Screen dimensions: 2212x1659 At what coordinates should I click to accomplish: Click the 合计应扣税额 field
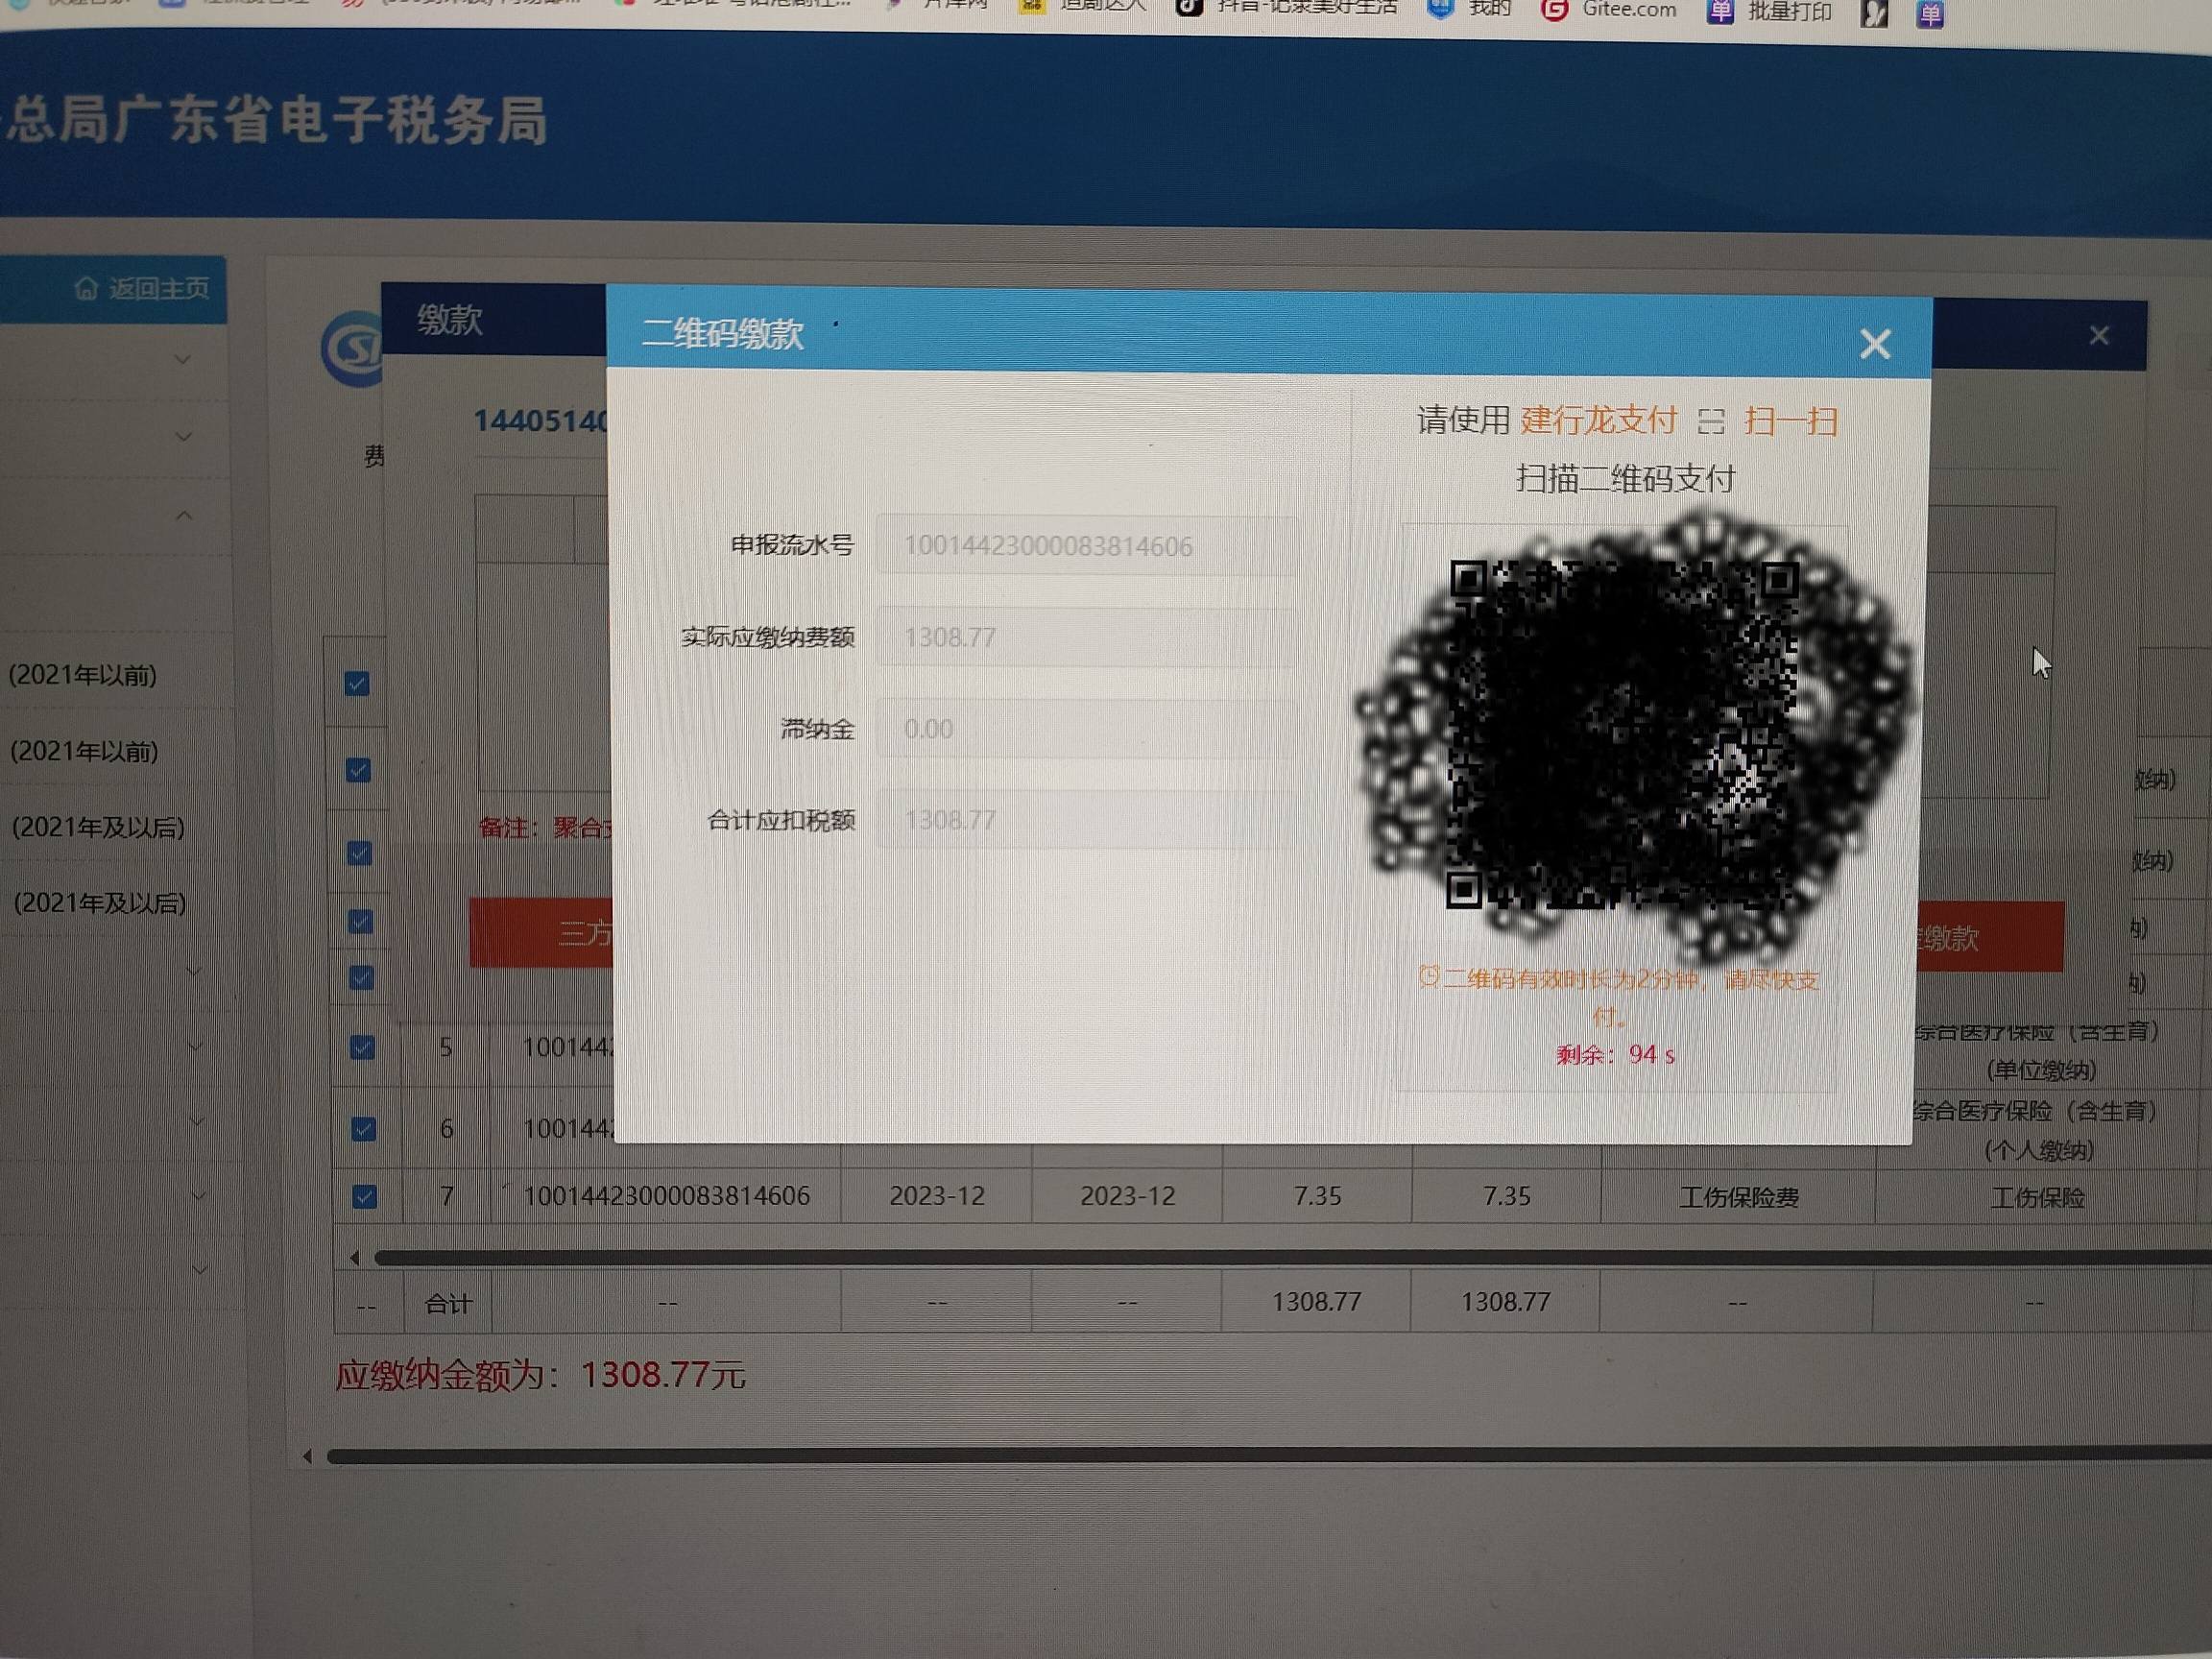1087,820
